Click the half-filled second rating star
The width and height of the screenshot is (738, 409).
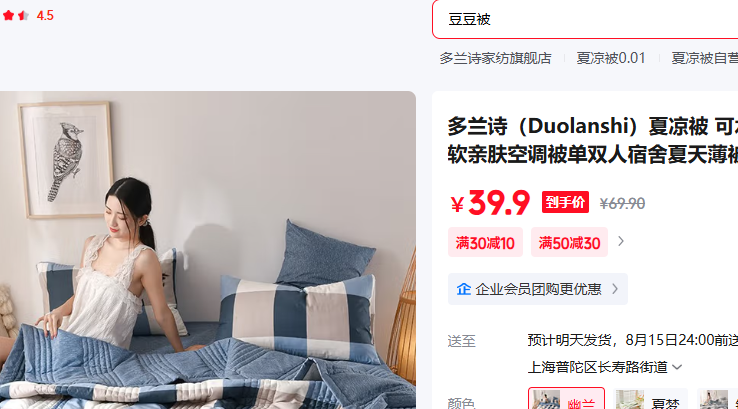coord(24,16)
